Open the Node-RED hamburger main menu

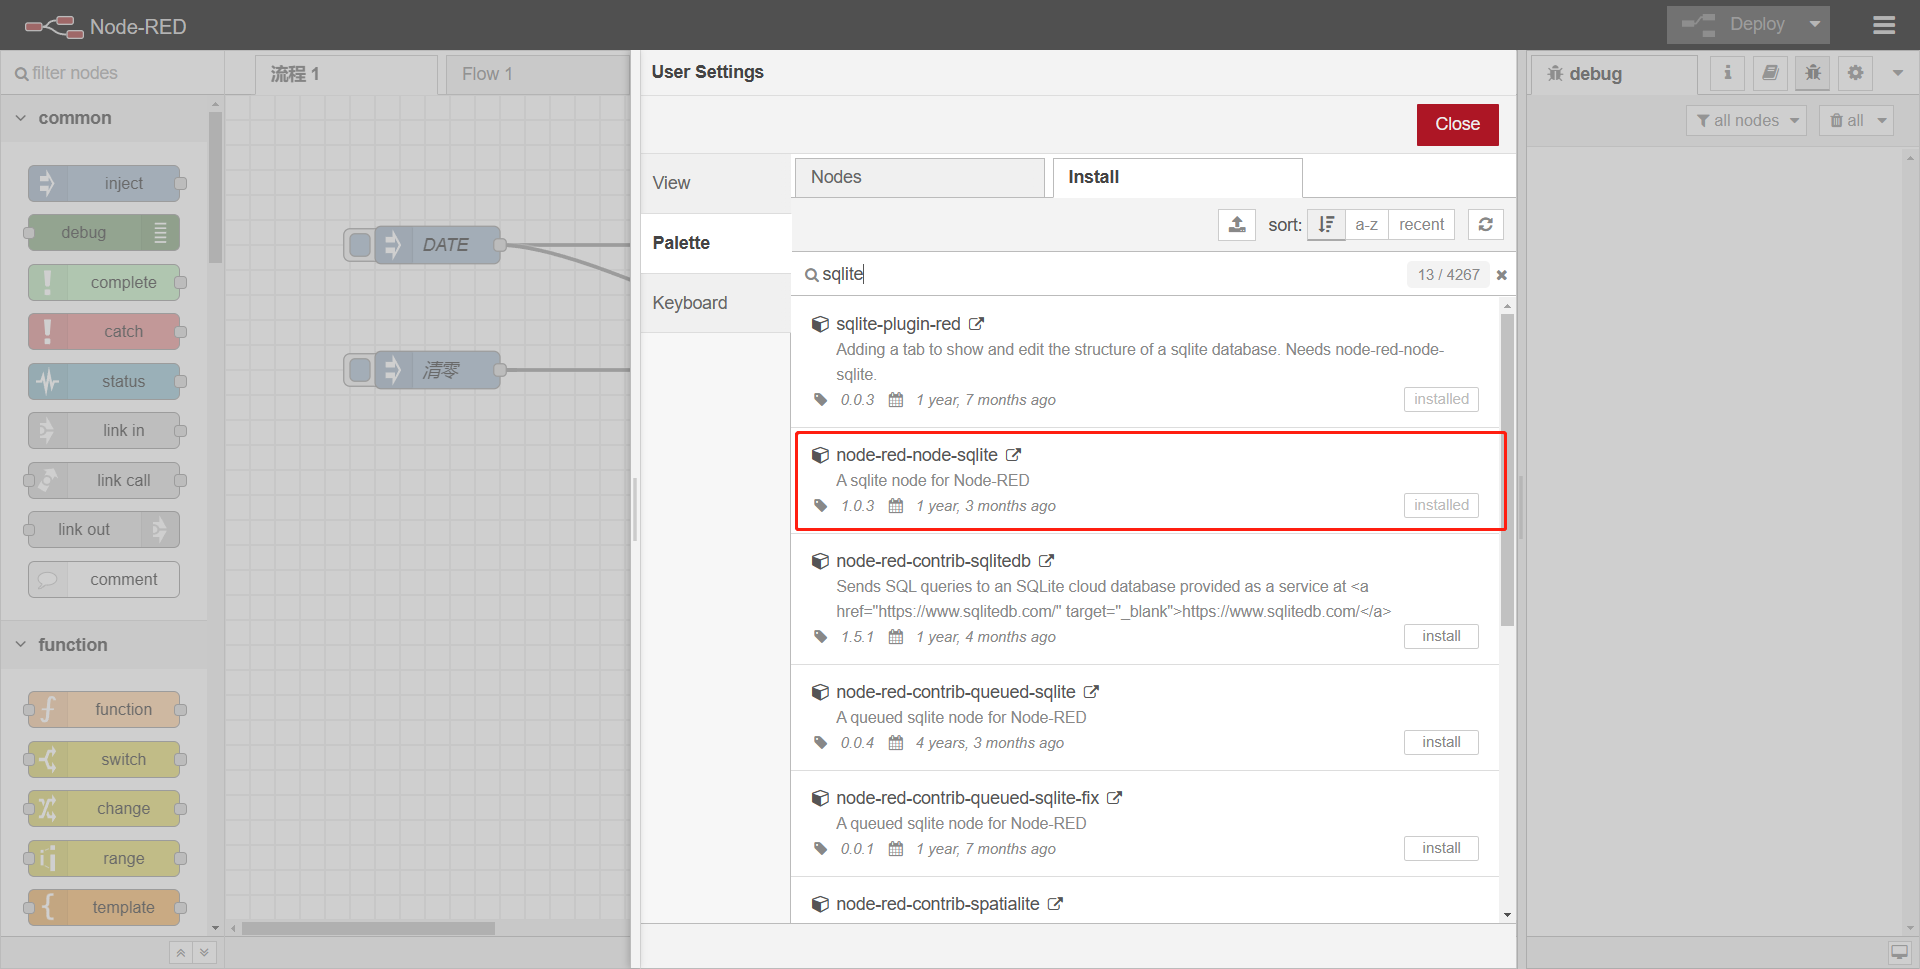(1884, 25)
